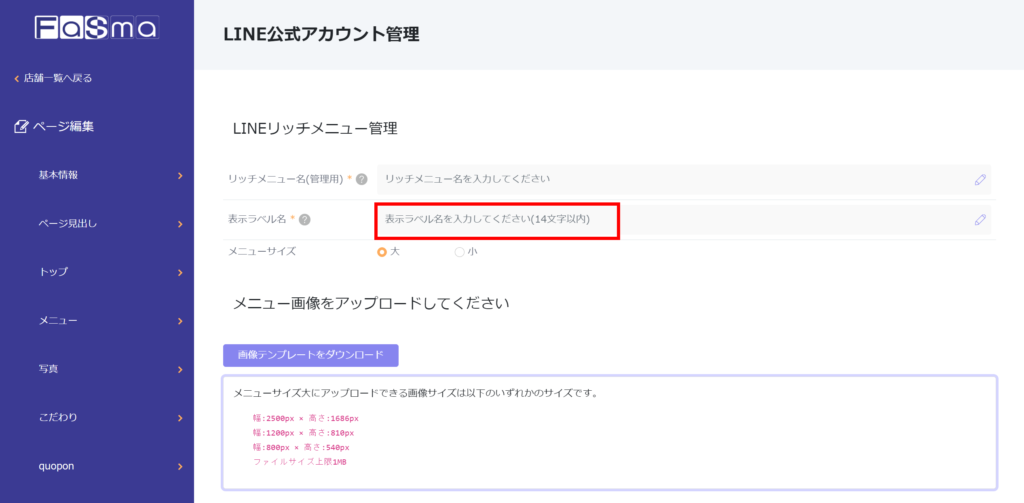The width and height of the screenshot is (1024, 503).
Task: Click メニューサイズ label
Action: (x=262, y=251)
